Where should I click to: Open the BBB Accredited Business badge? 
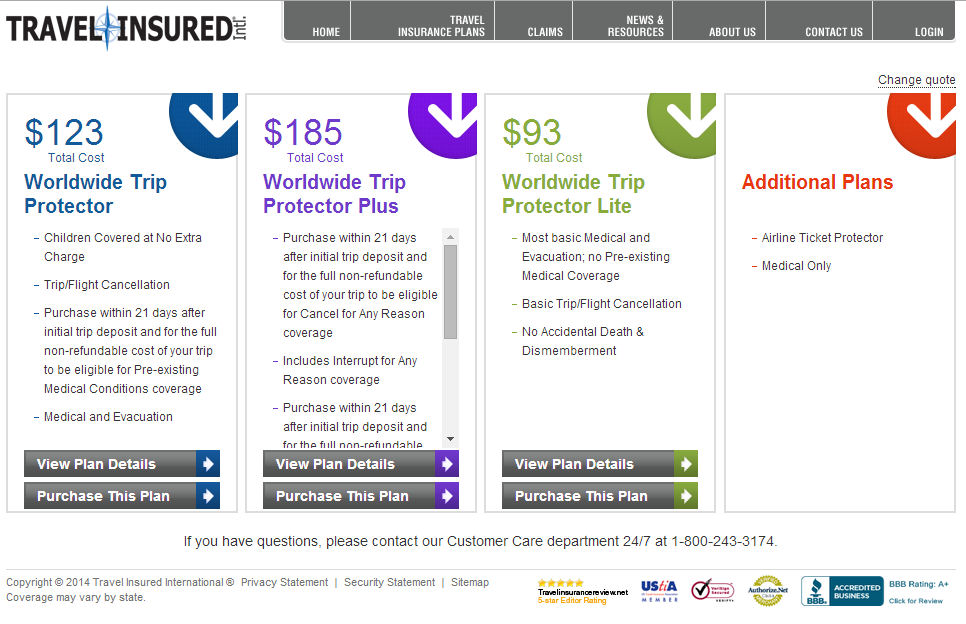842,591
